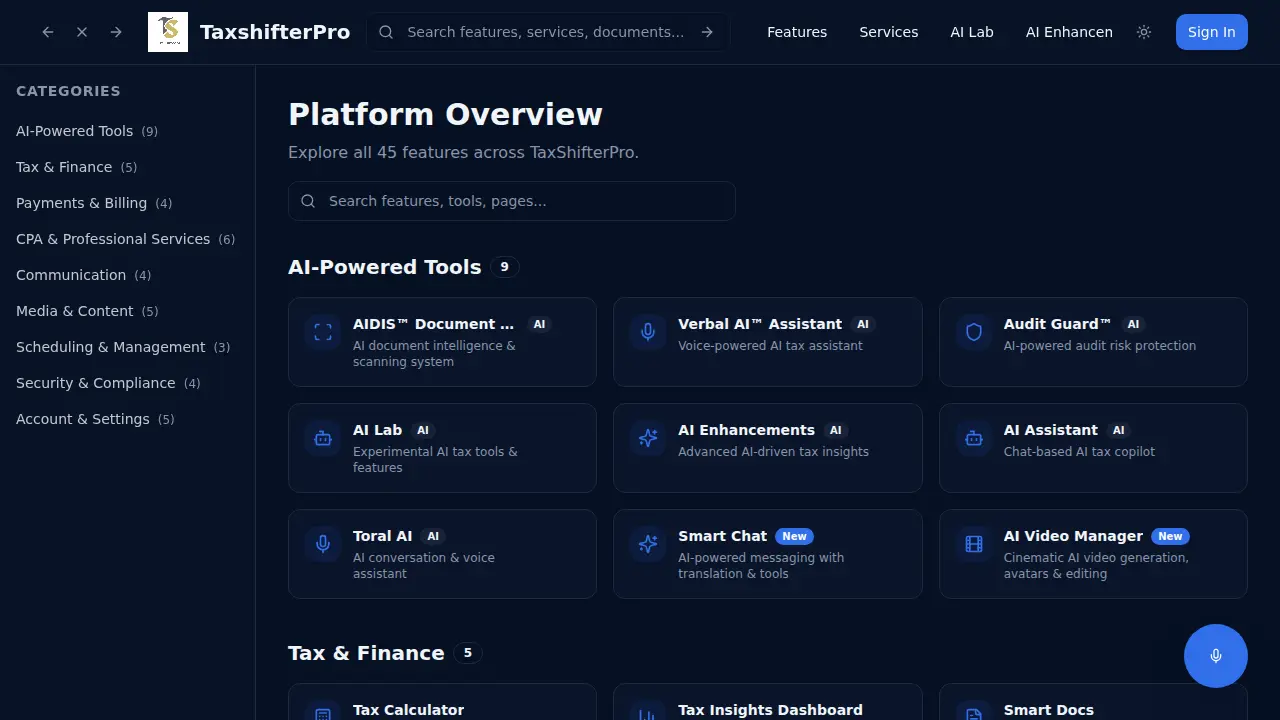Open the Smart Docs card title

pyautogui.click(x=1049, y=710)
